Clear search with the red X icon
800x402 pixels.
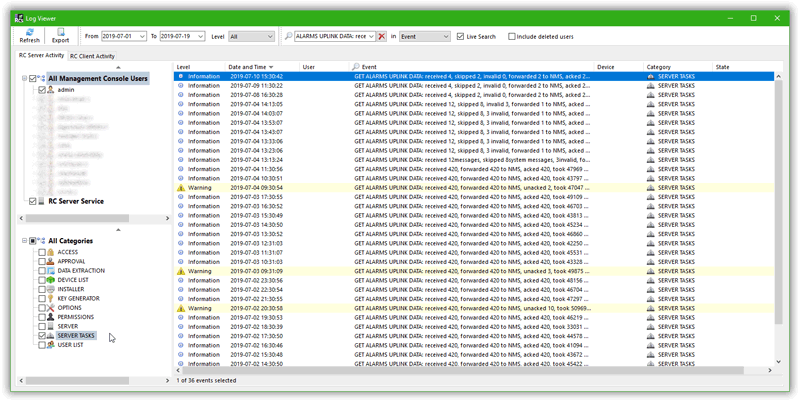coord(382,36)
